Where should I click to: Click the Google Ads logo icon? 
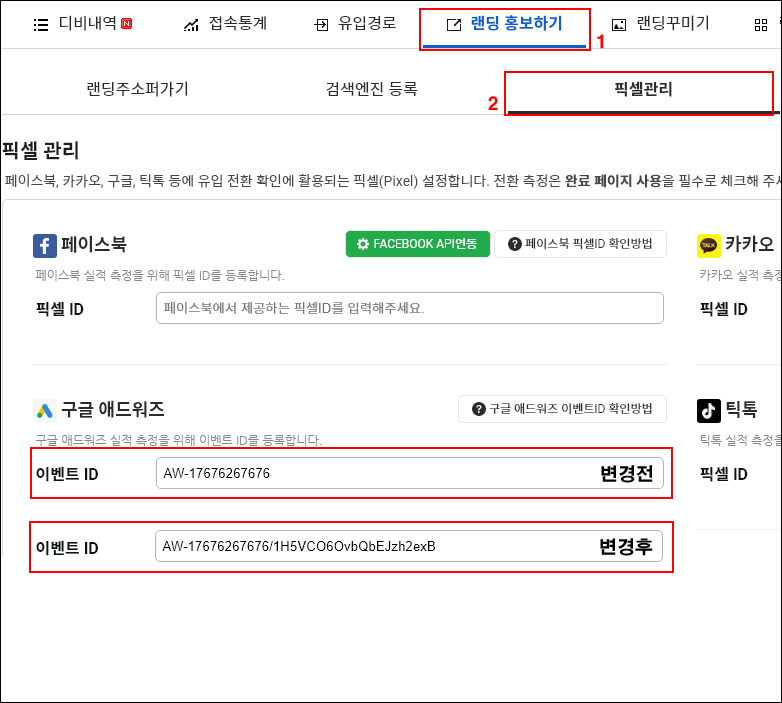tap(45, 410)
